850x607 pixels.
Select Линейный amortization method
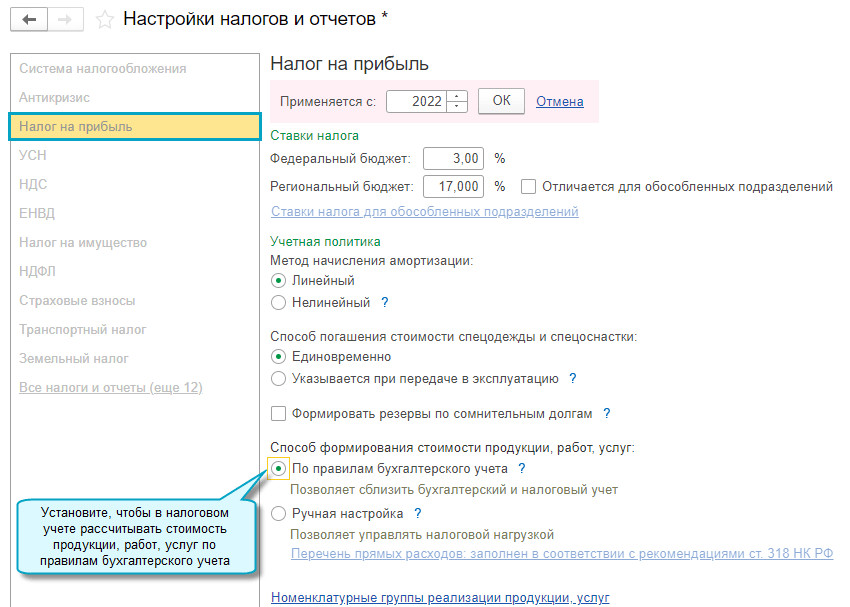278,281
